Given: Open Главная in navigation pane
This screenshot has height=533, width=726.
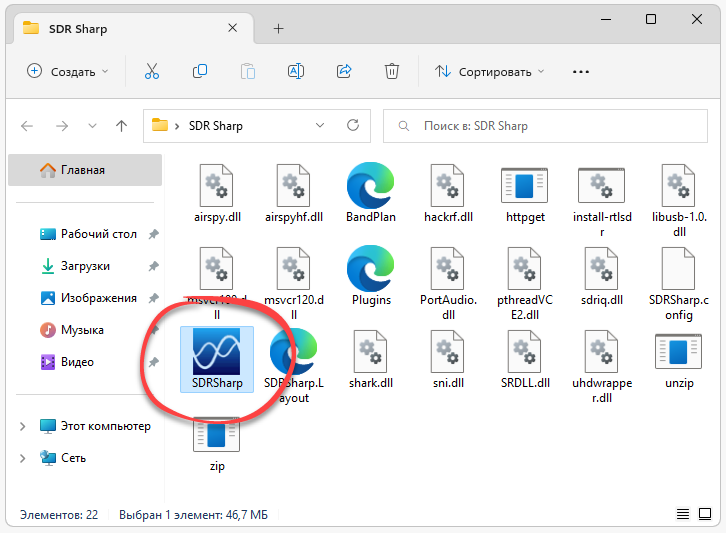Looking at the screenshot, I should 85,170.
